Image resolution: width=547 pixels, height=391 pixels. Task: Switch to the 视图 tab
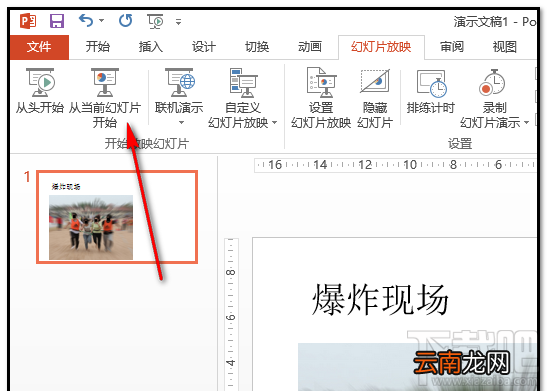(x=504, y=47)
